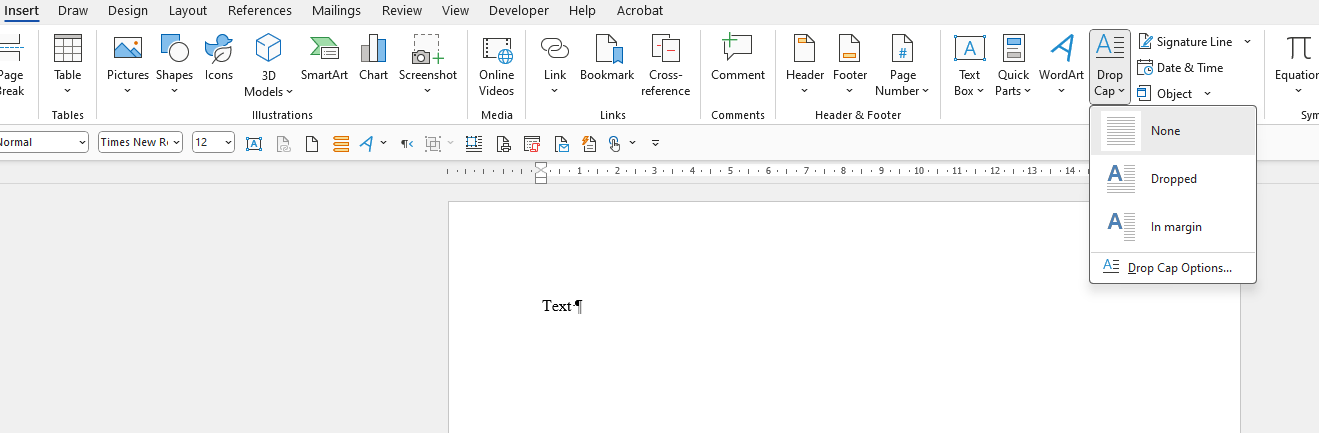This screenshot has width=1319, height=433.
Task: Open the Style dropdown showing Normal
Action: (x=42, y=142)
